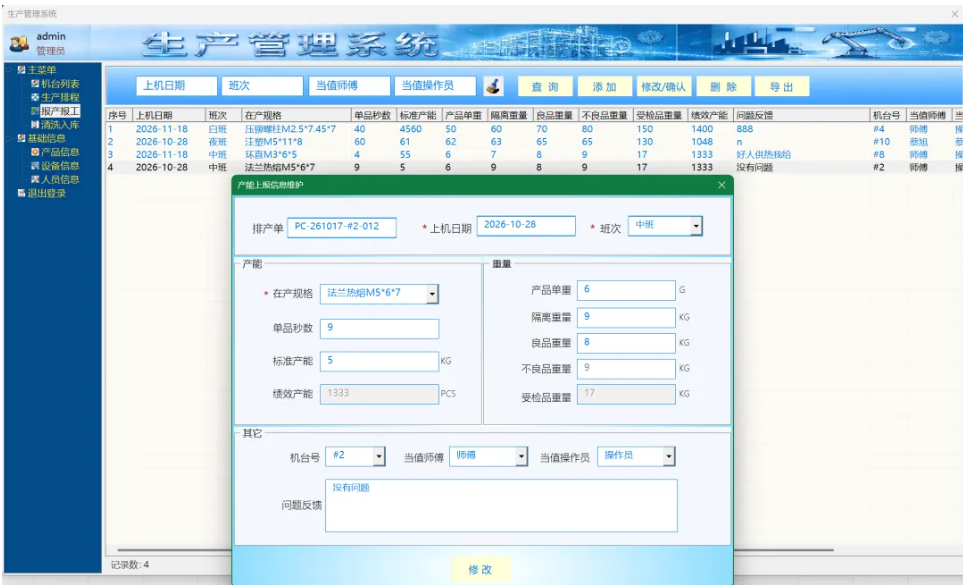
Task: Open the 当值操作员 dropdown in the dialog
Action: 669,456
